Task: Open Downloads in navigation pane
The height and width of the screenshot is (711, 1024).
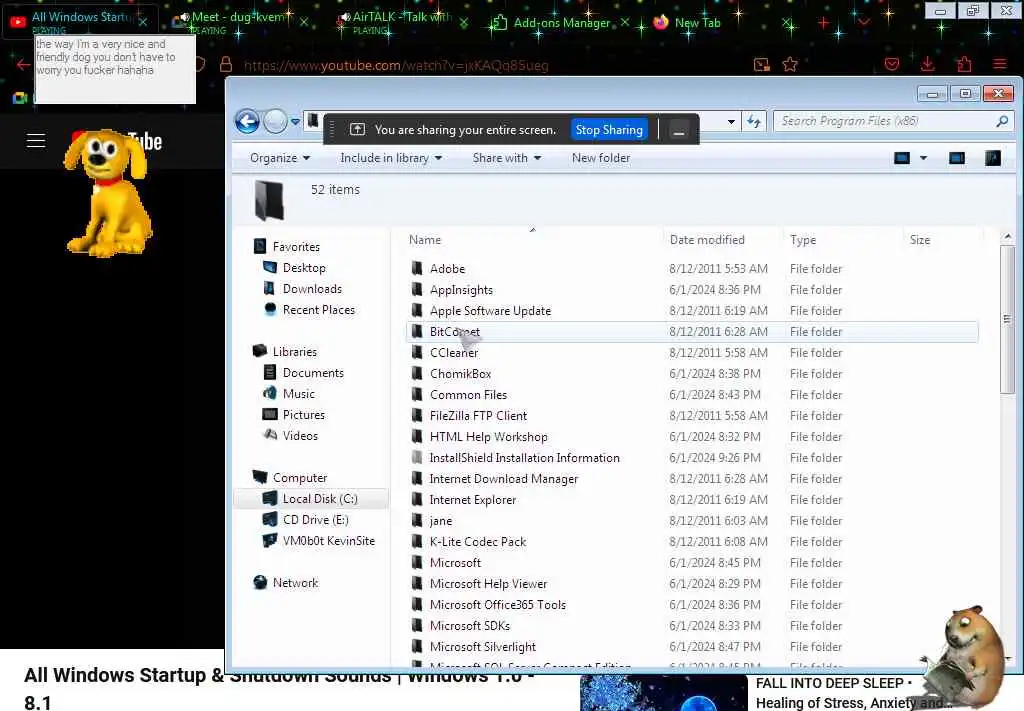Action: (312, 289)
